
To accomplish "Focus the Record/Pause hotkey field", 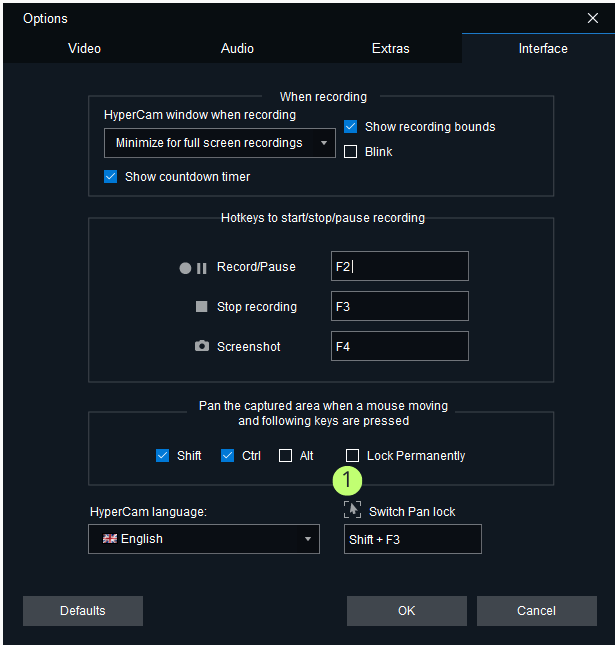I will (399, 266).
